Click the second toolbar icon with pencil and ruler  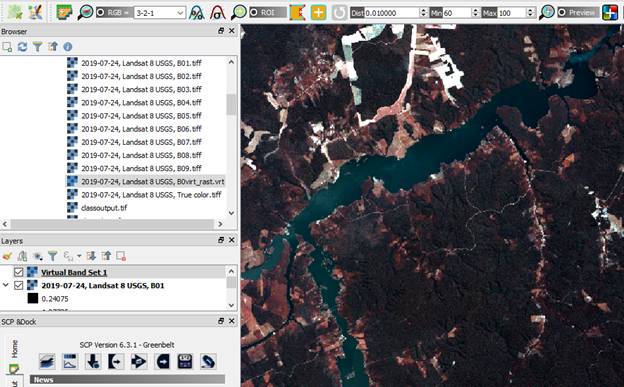point(35,12)
